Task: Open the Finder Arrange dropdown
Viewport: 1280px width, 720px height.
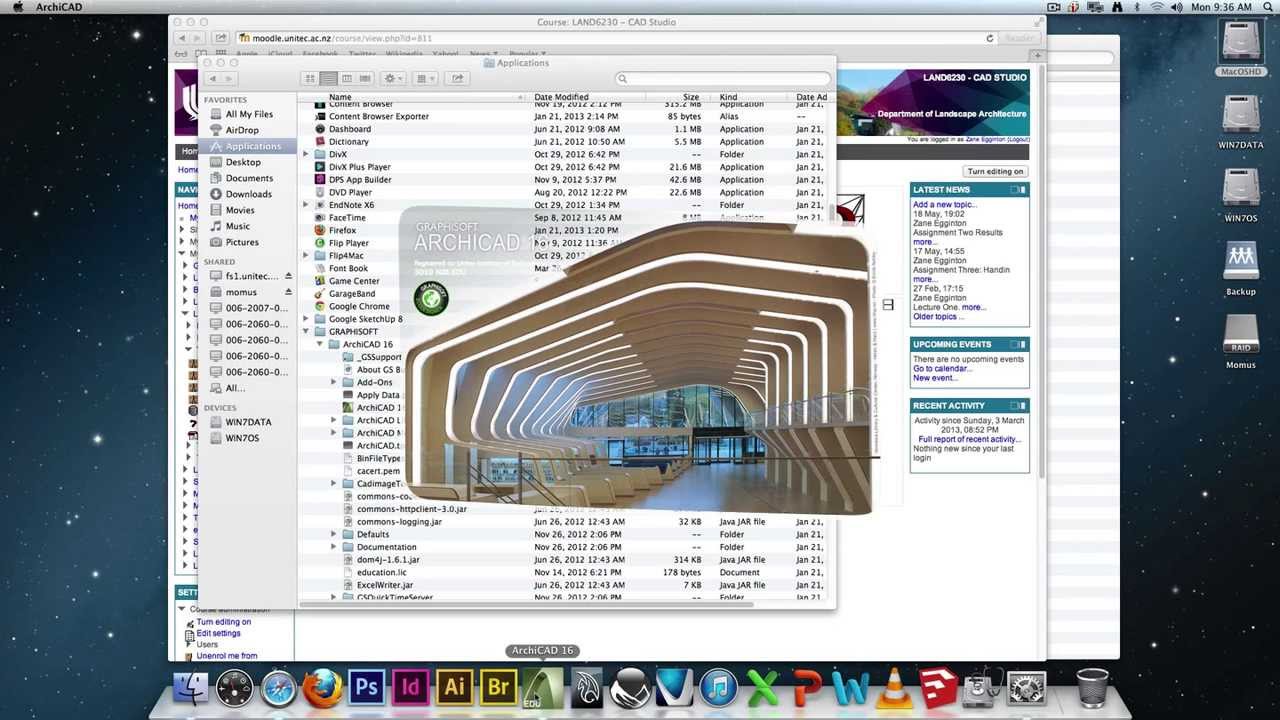Action: [425, 78]
